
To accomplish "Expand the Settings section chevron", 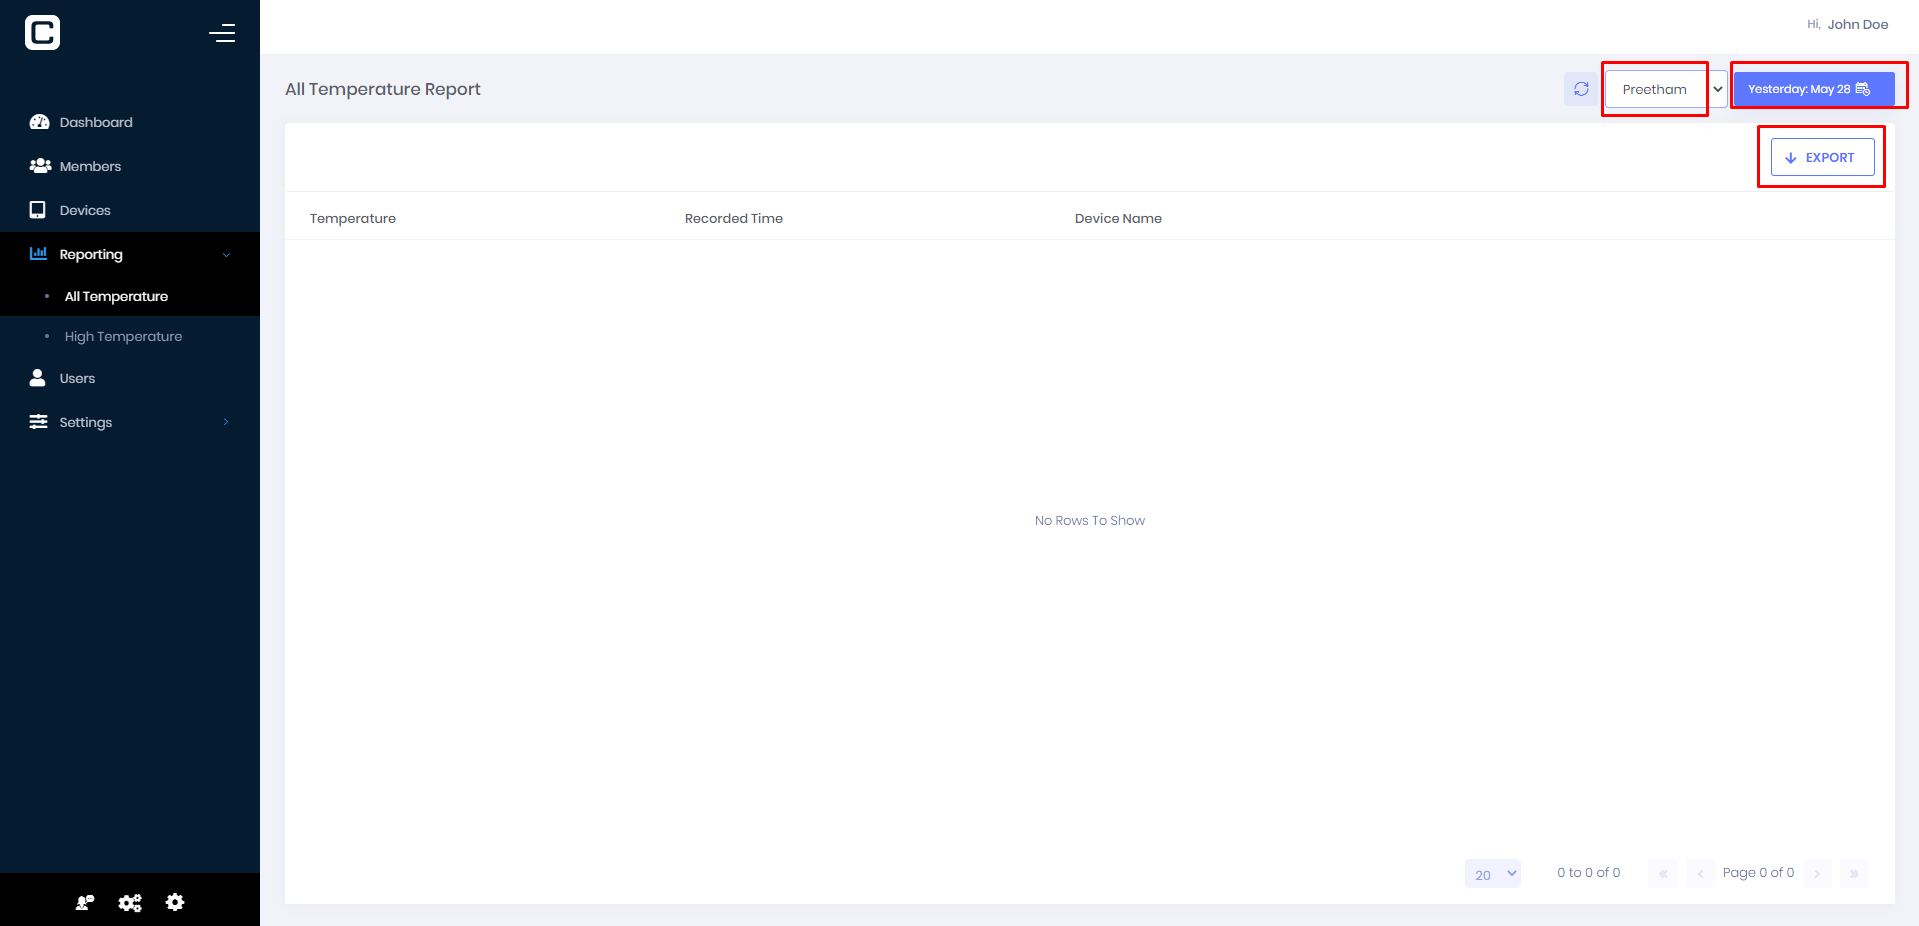I will (x=226, y=422).
